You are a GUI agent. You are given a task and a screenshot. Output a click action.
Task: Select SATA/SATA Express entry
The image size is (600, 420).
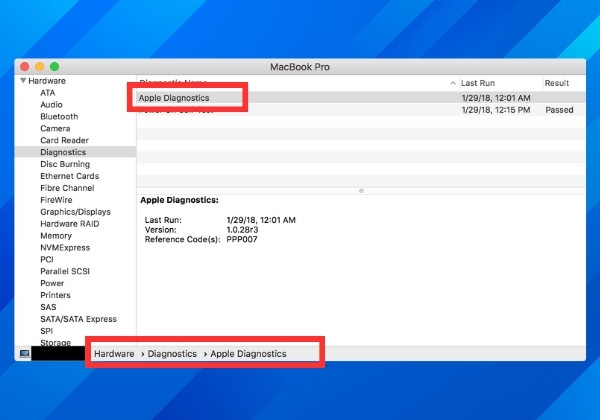pyautogui.click(x=78, y=319)
